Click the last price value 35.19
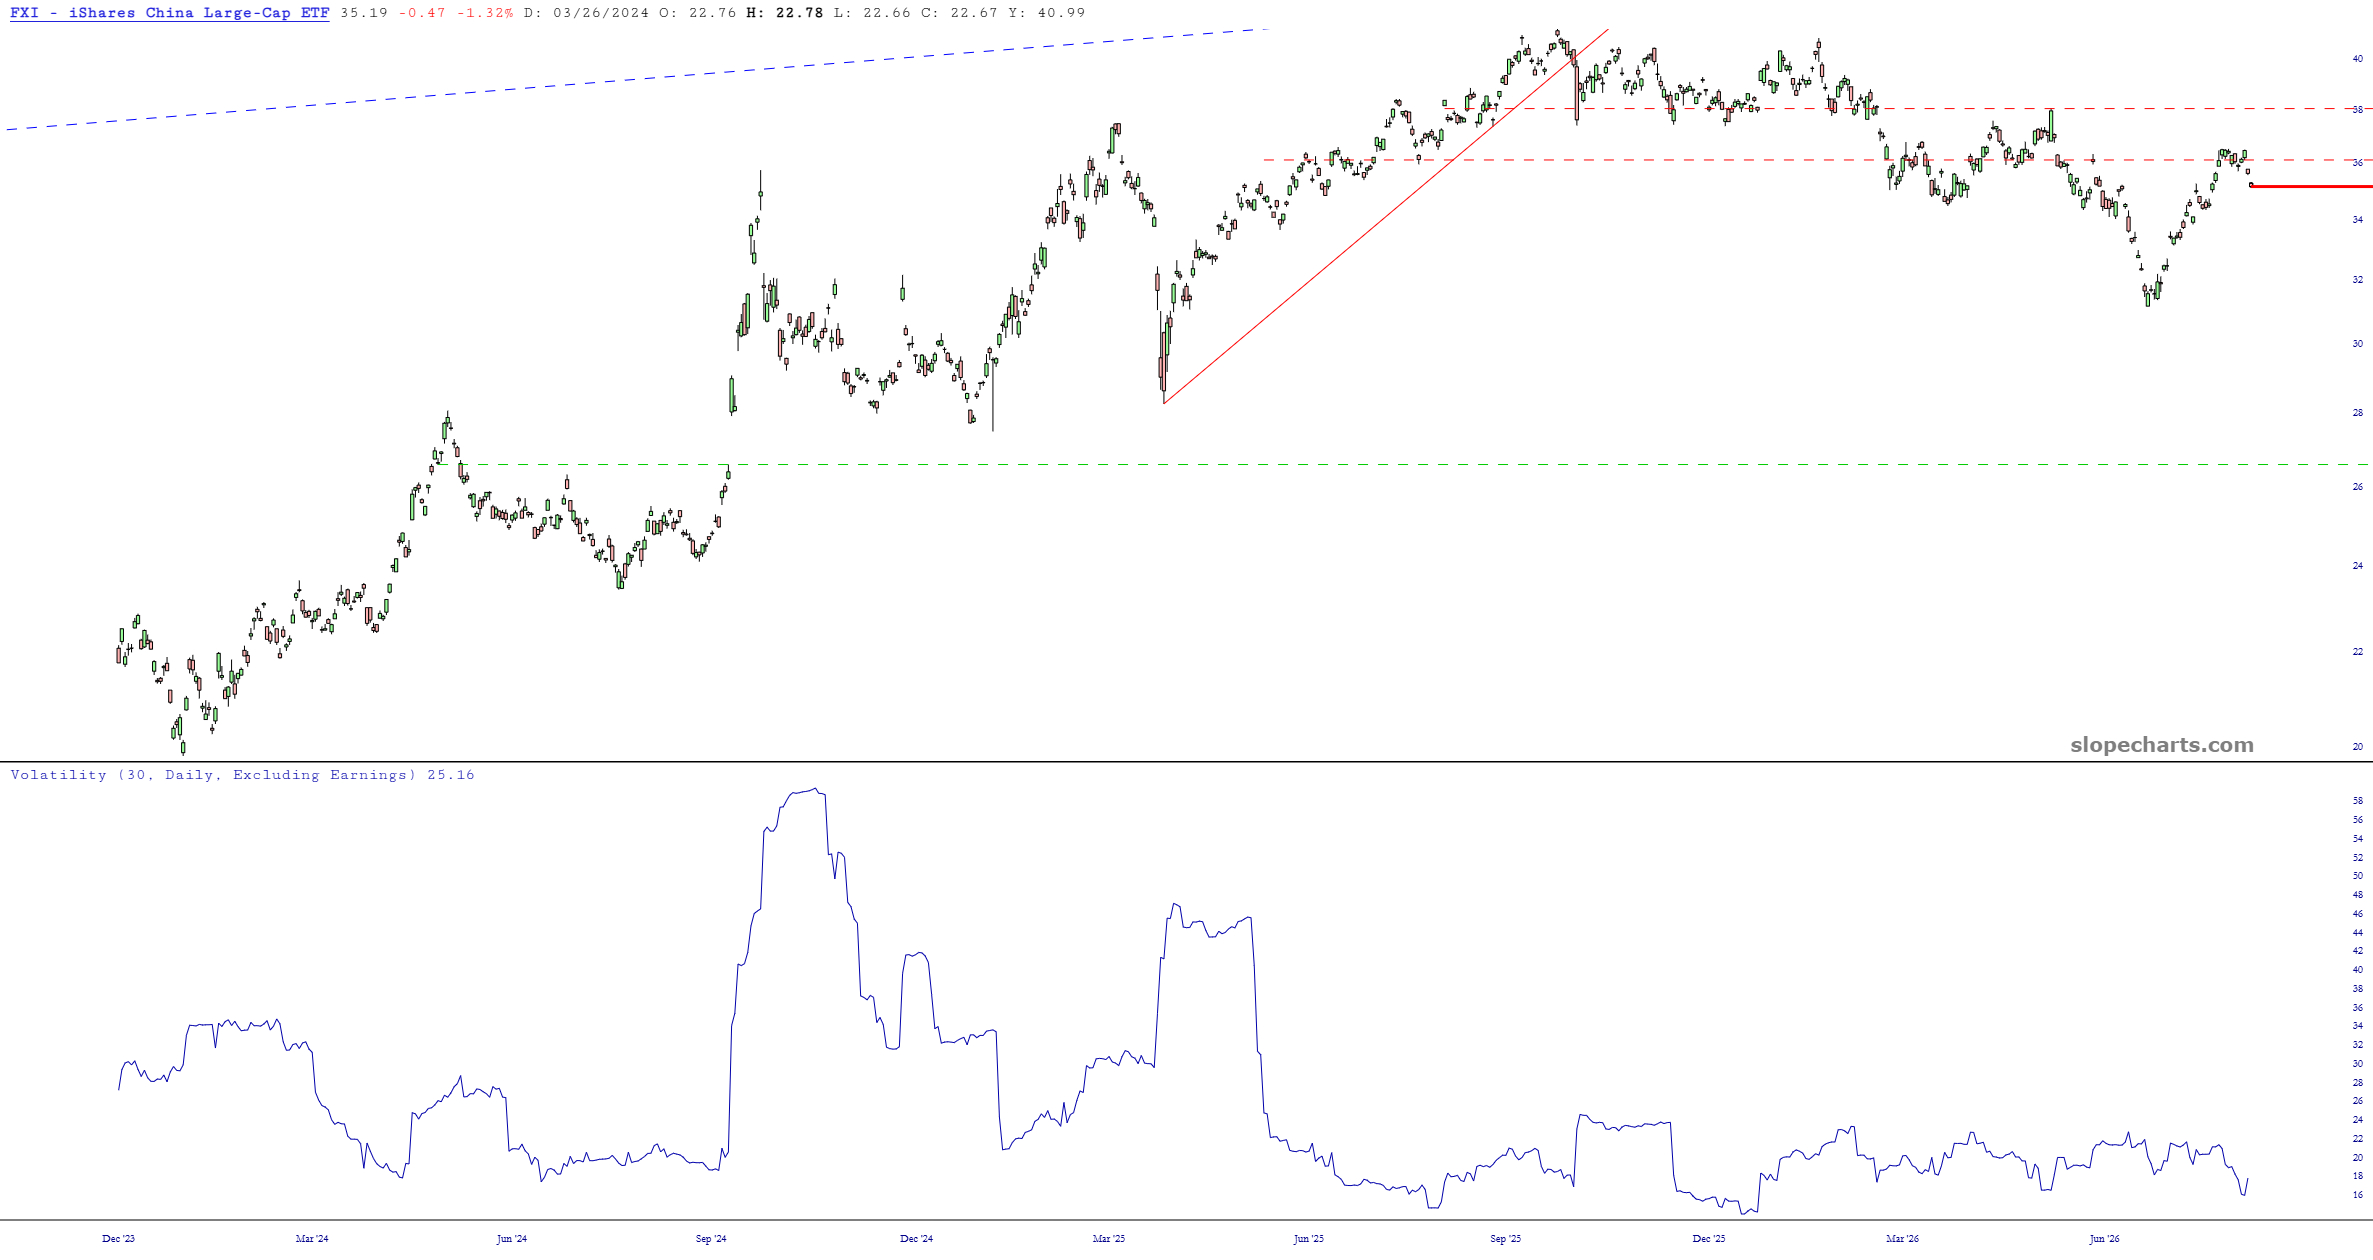This screenshot has width=2373, height=1260. click(x=364, y=13)
